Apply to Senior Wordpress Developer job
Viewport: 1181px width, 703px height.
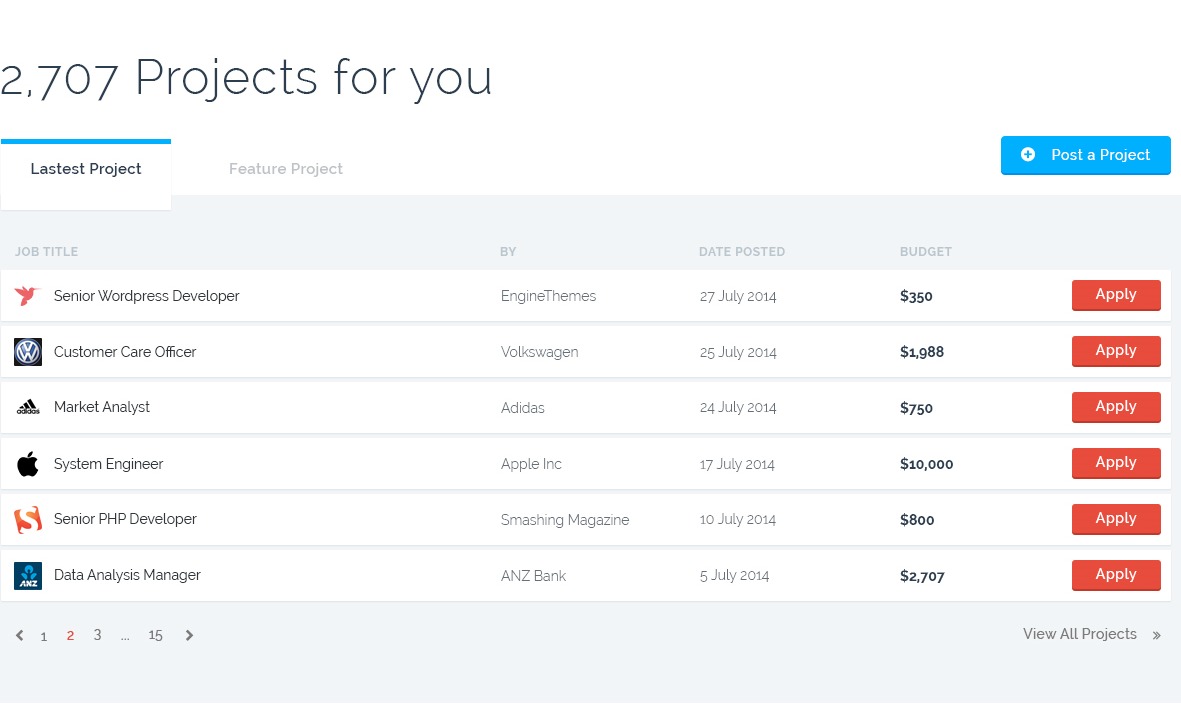pos(1115,295)
